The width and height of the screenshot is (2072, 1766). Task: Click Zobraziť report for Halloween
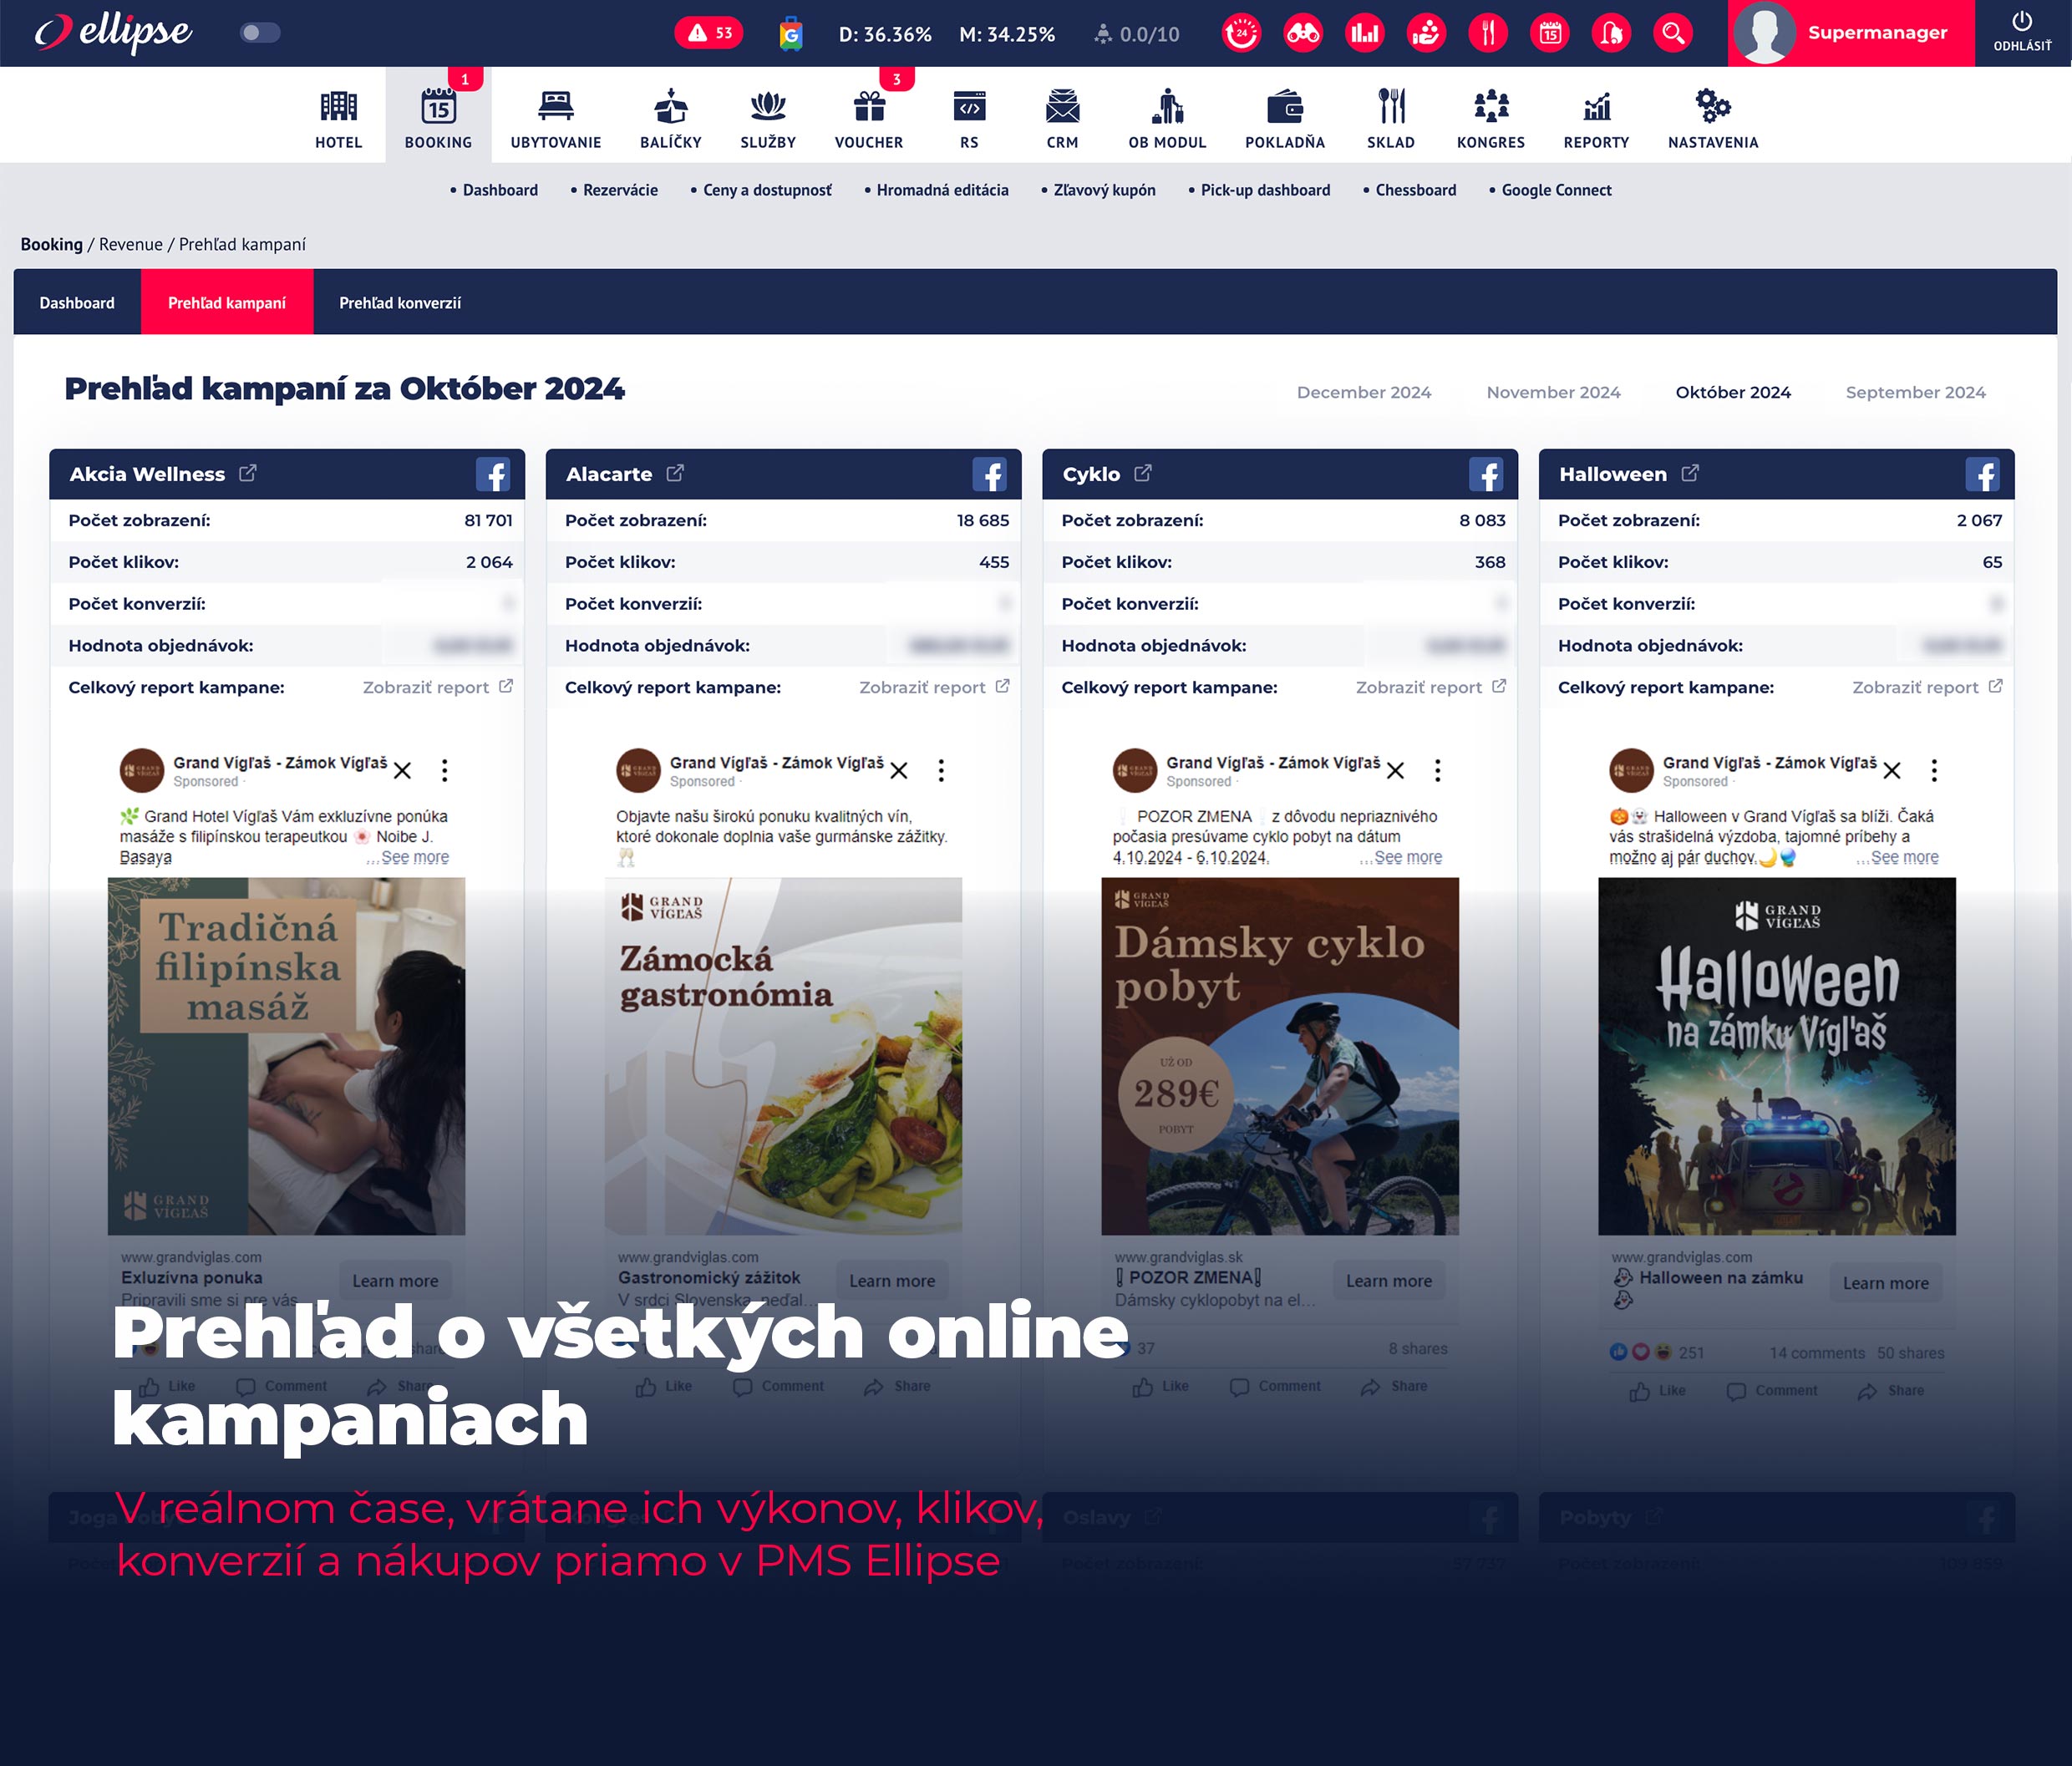click(x=1927, y=687)
